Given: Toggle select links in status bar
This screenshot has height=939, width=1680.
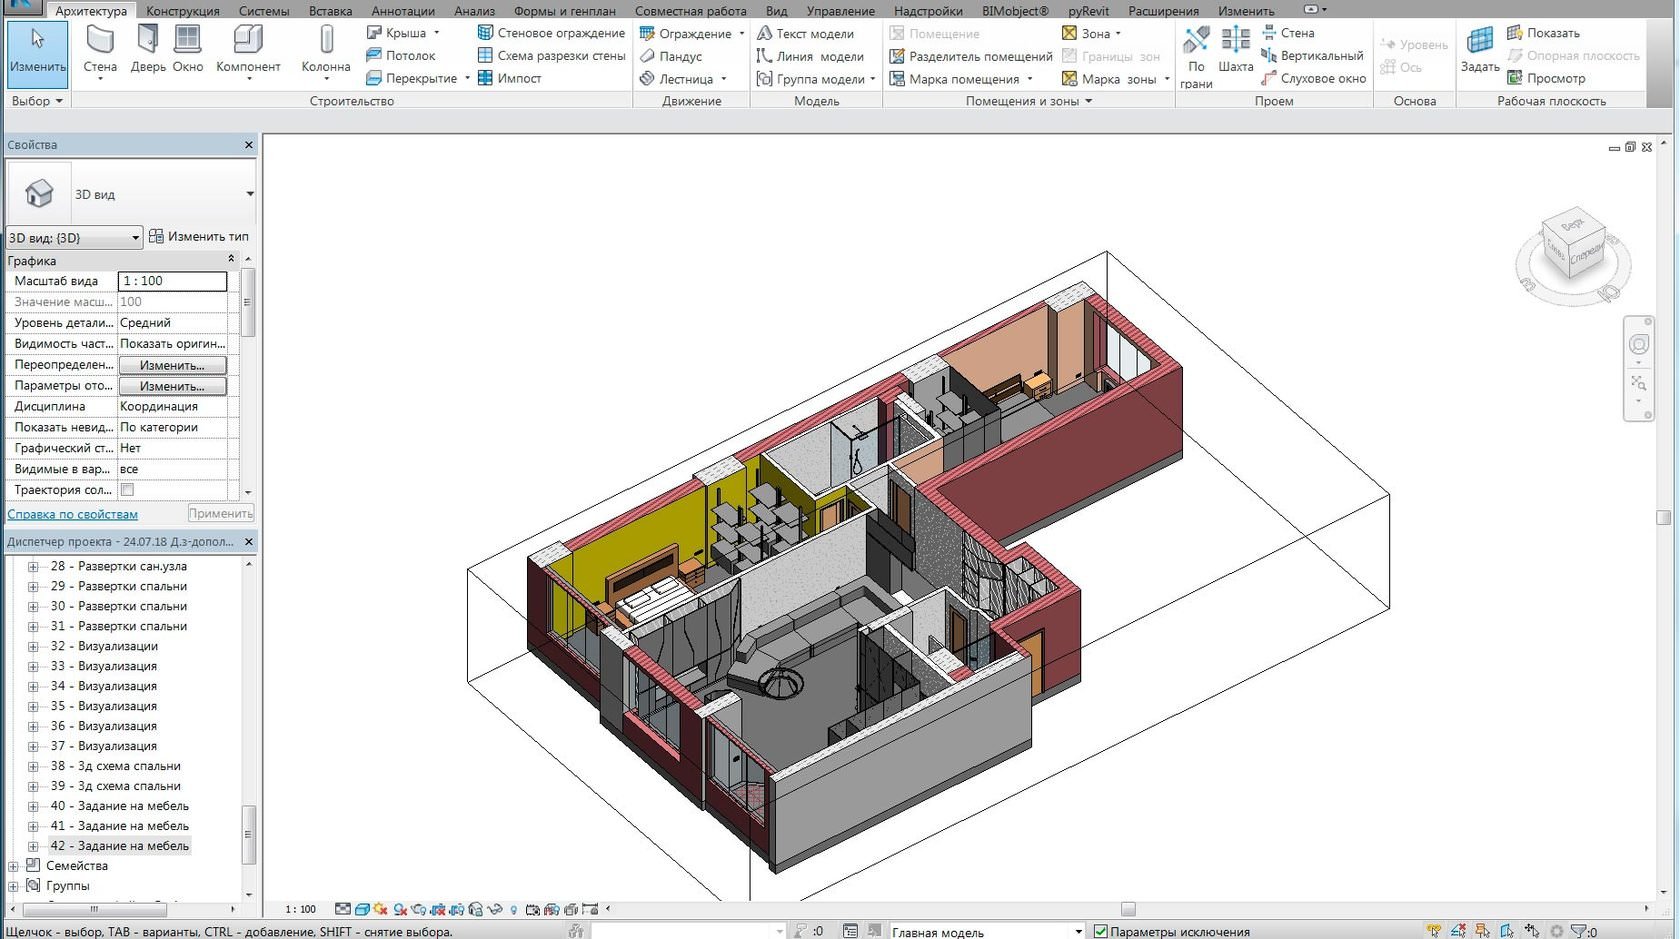Looking at the screenshot, I should click(1434, 931).
